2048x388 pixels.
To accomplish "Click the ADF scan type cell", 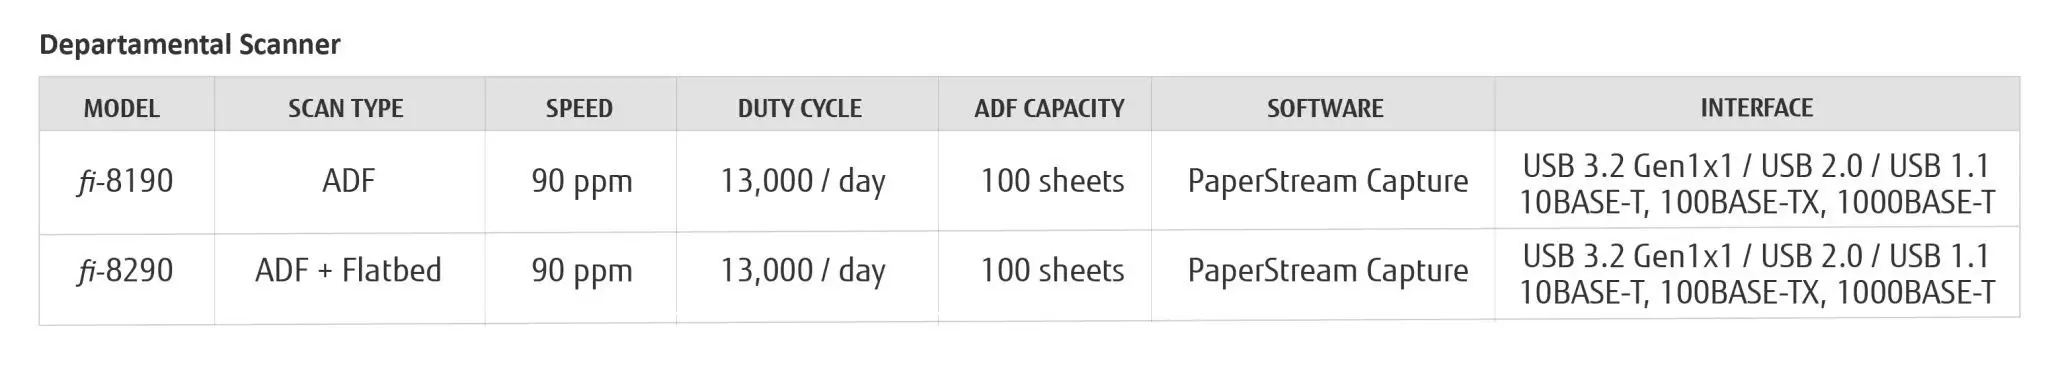I will [x=349, y=181].
